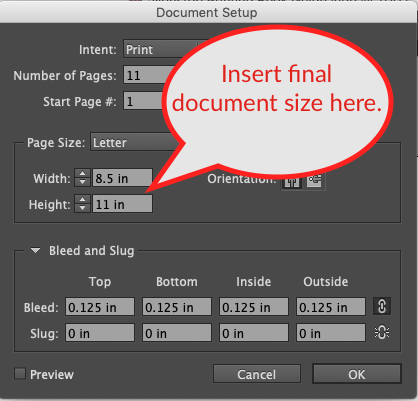Collapse the Bleed and Slug section
418x401 pixels.
click(x=35, y=250)
